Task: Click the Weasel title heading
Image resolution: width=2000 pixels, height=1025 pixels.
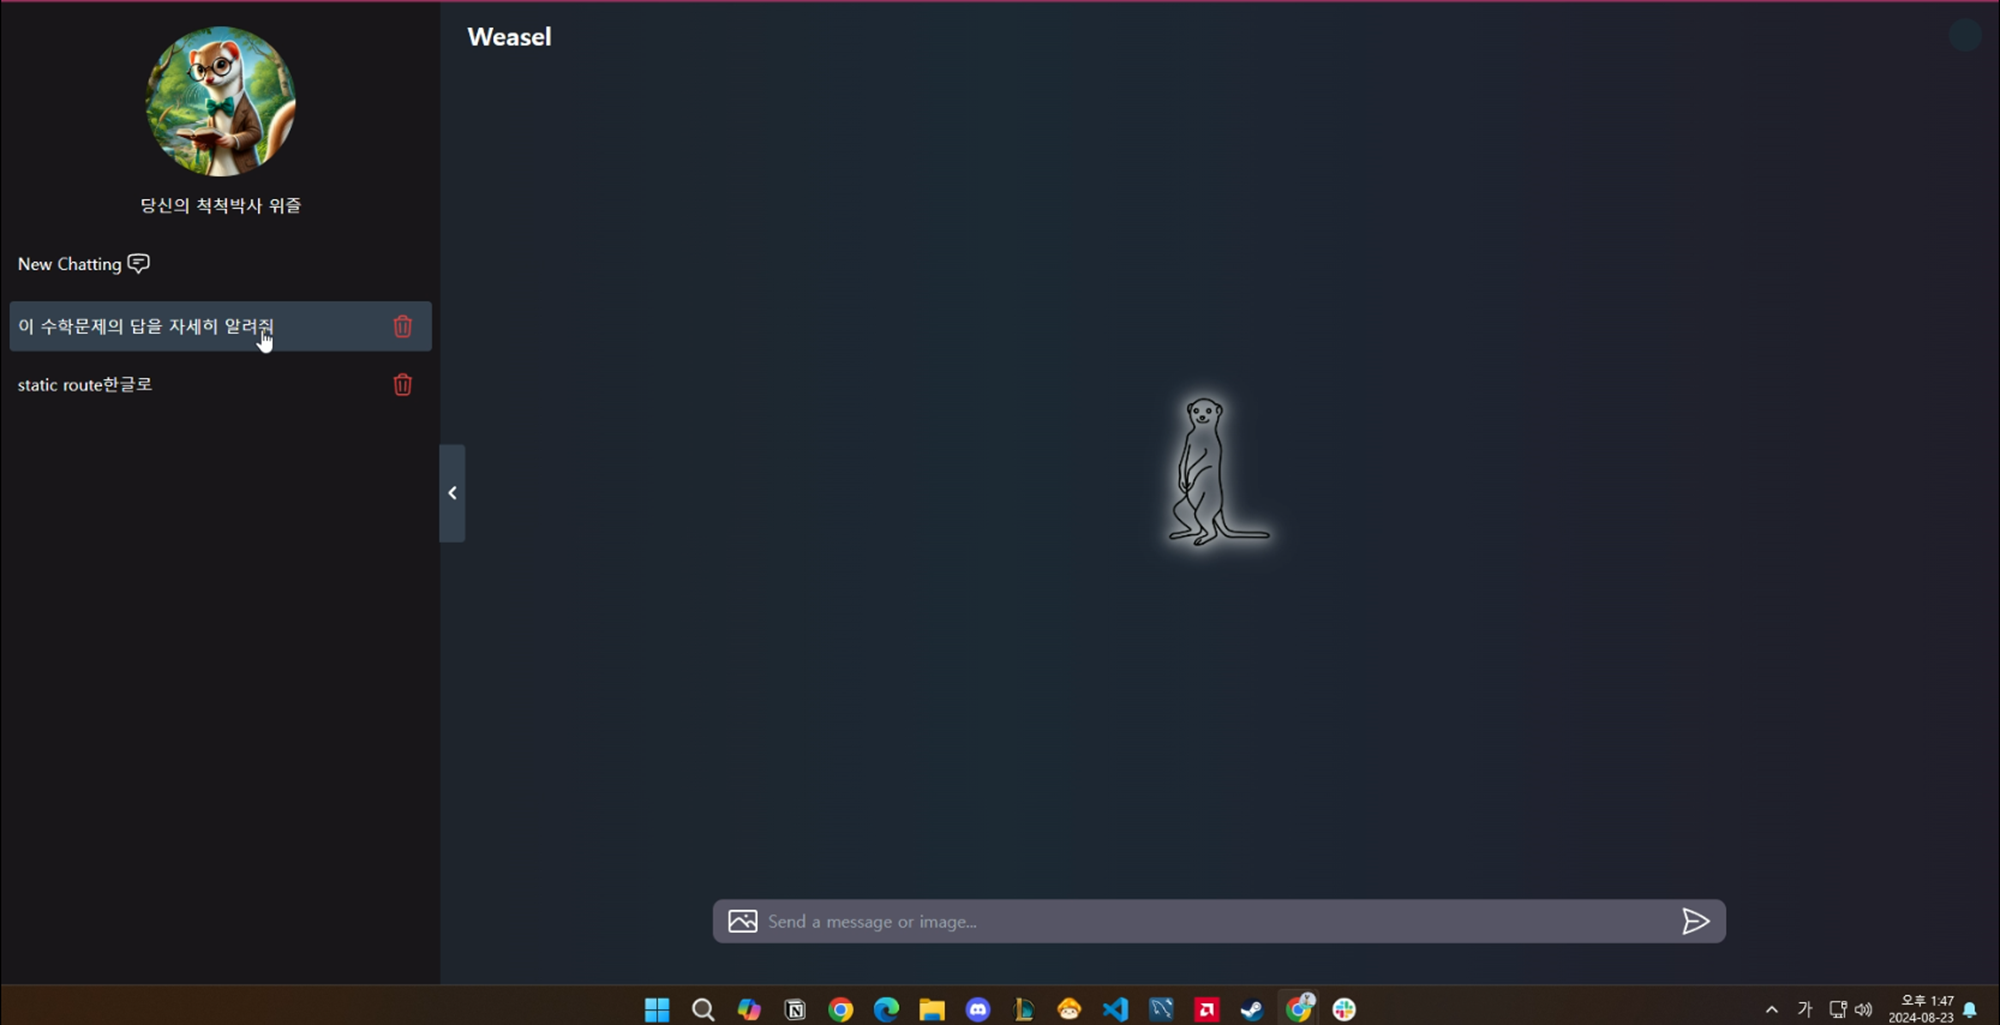Action: [x=509, y=37]
